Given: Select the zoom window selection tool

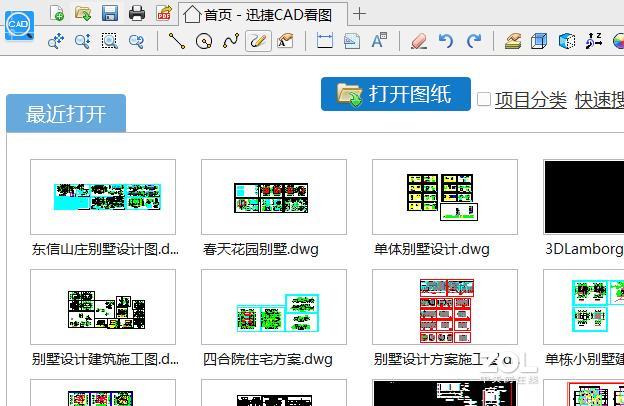Looking at the screenshot, I should [109, 41].
